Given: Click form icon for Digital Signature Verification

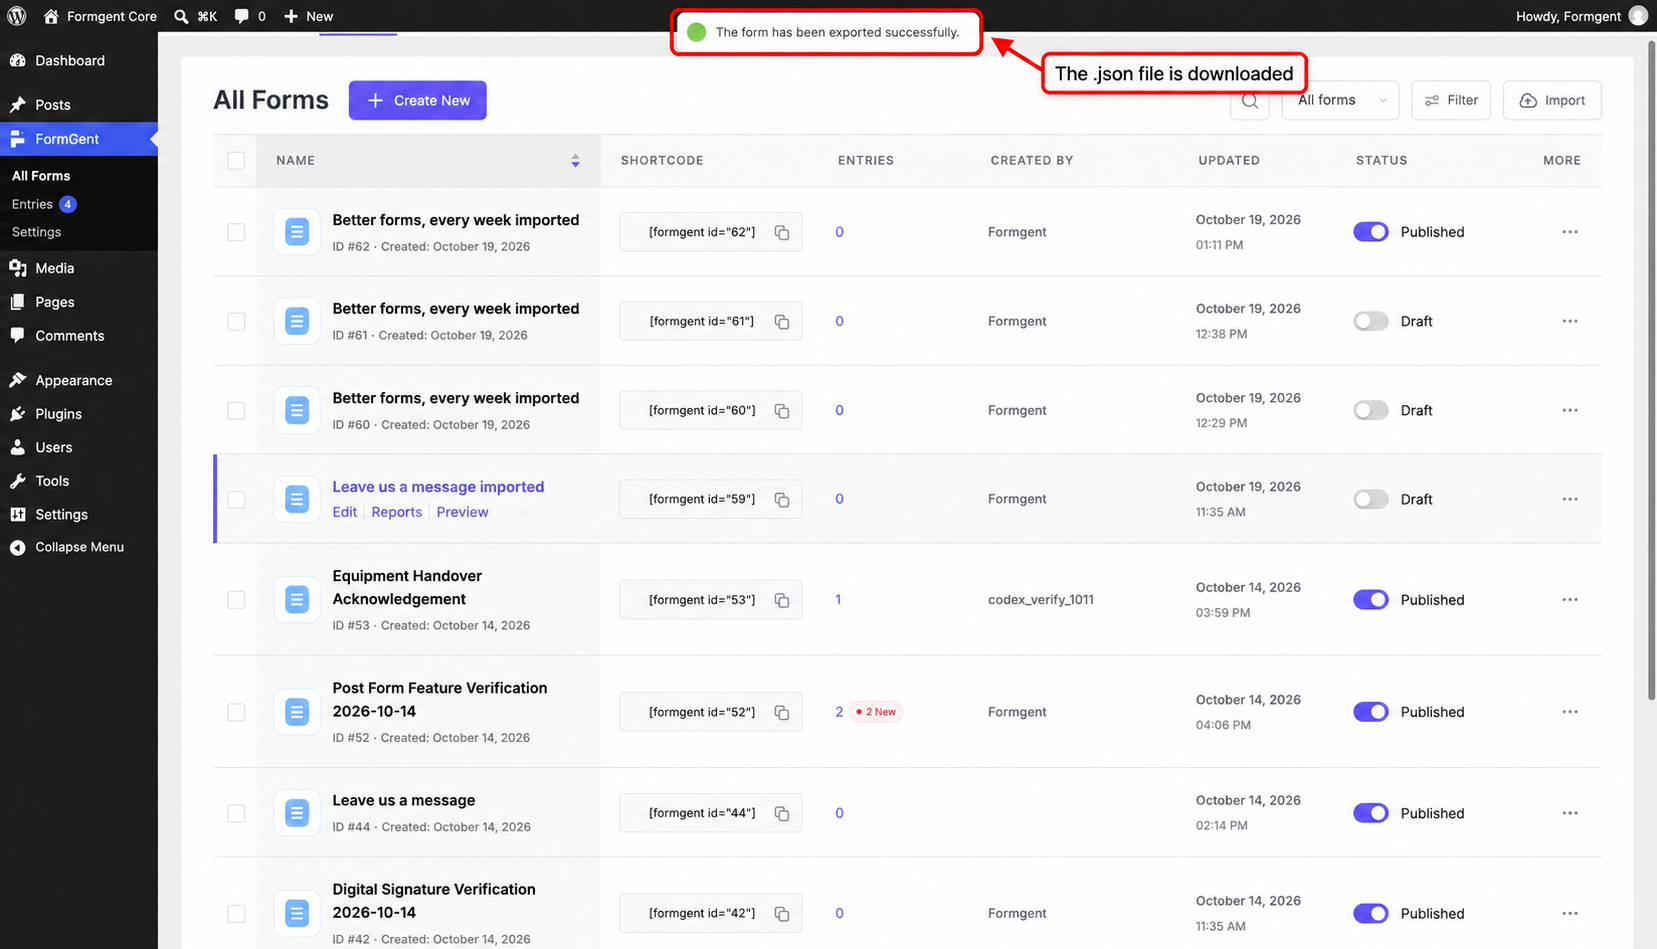Looking at the screenshot, I should point(297,913).
